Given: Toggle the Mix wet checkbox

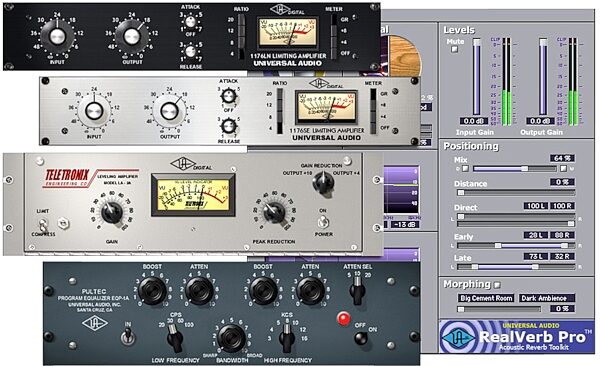Looking at the screenshot, I should pyautogui.click(x=563, y=168).
